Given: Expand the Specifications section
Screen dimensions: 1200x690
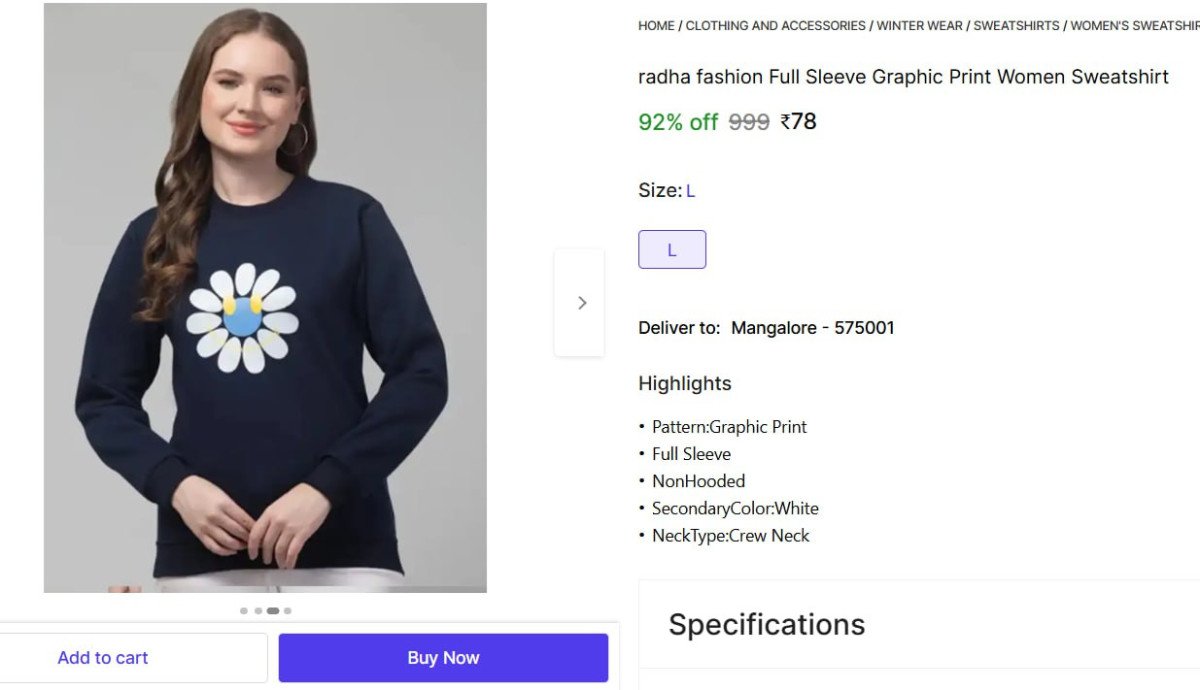Looking at the screenshot, I should tap(766, 625).
